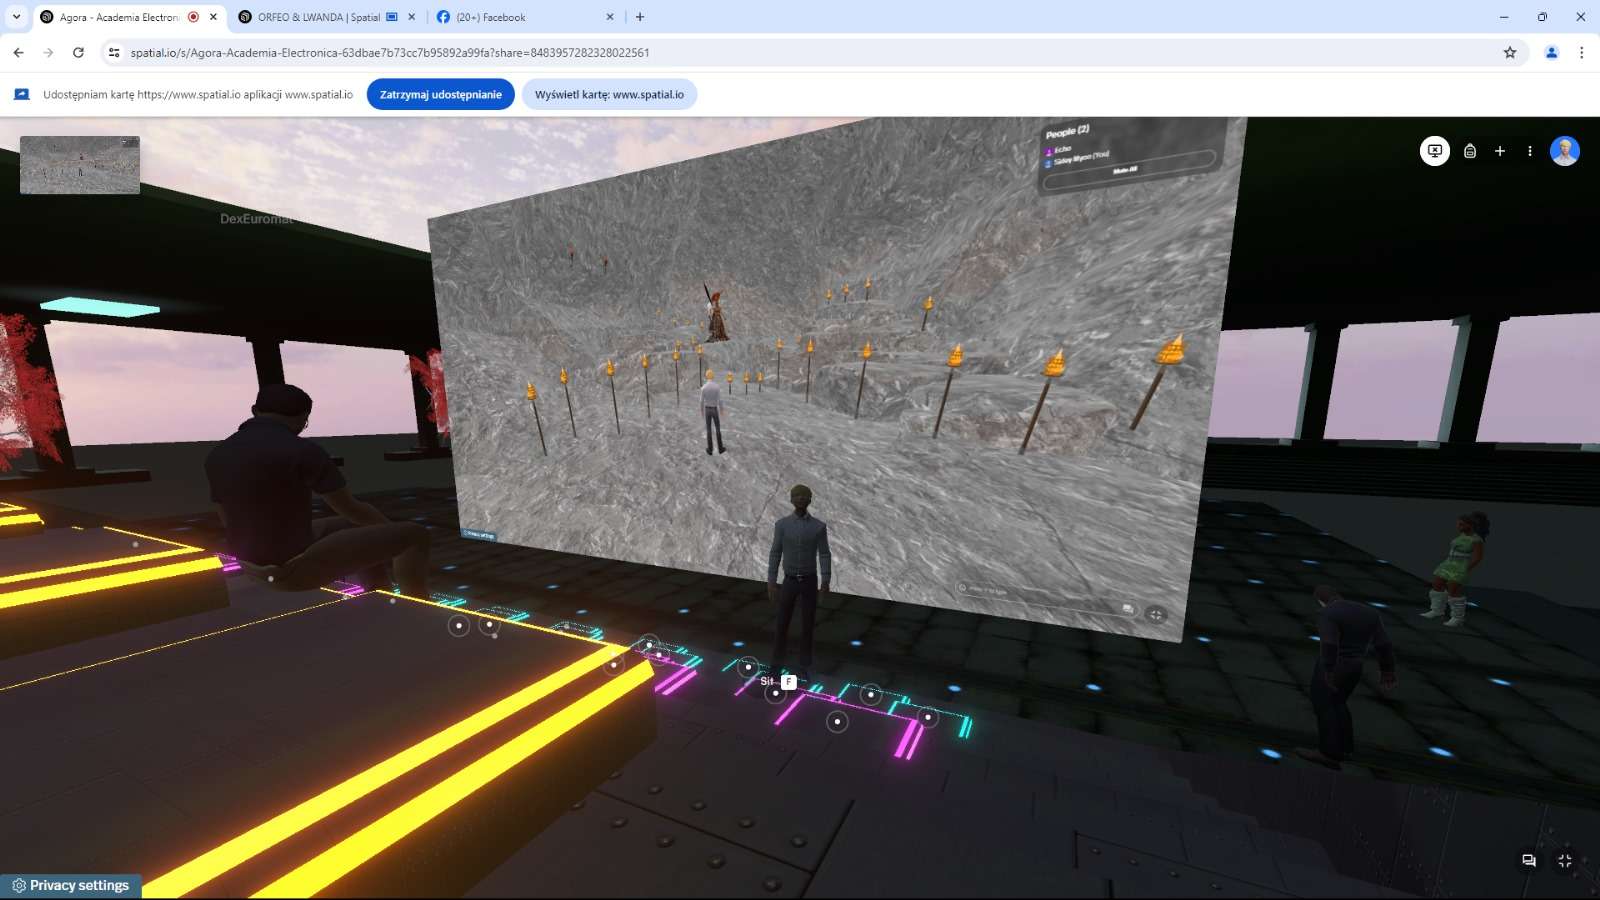Open Spatial's three-dot more options menu

point(1529,151)
